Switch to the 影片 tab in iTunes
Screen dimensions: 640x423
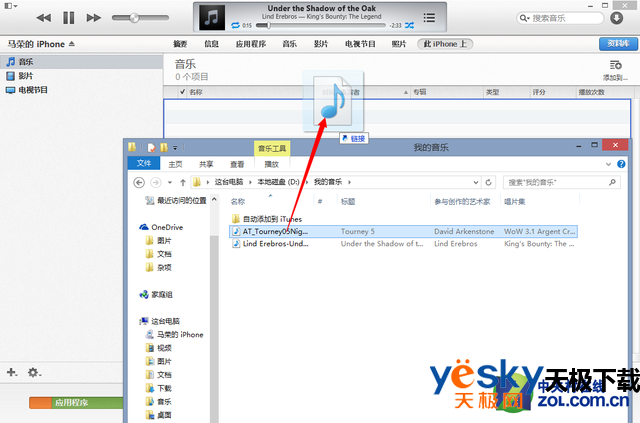coord(321,44)
